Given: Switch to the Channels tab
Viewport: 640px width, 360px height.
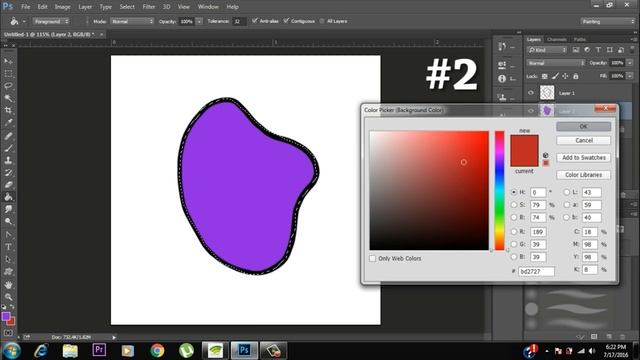Looking at the screenshot, I should [557, 40].
